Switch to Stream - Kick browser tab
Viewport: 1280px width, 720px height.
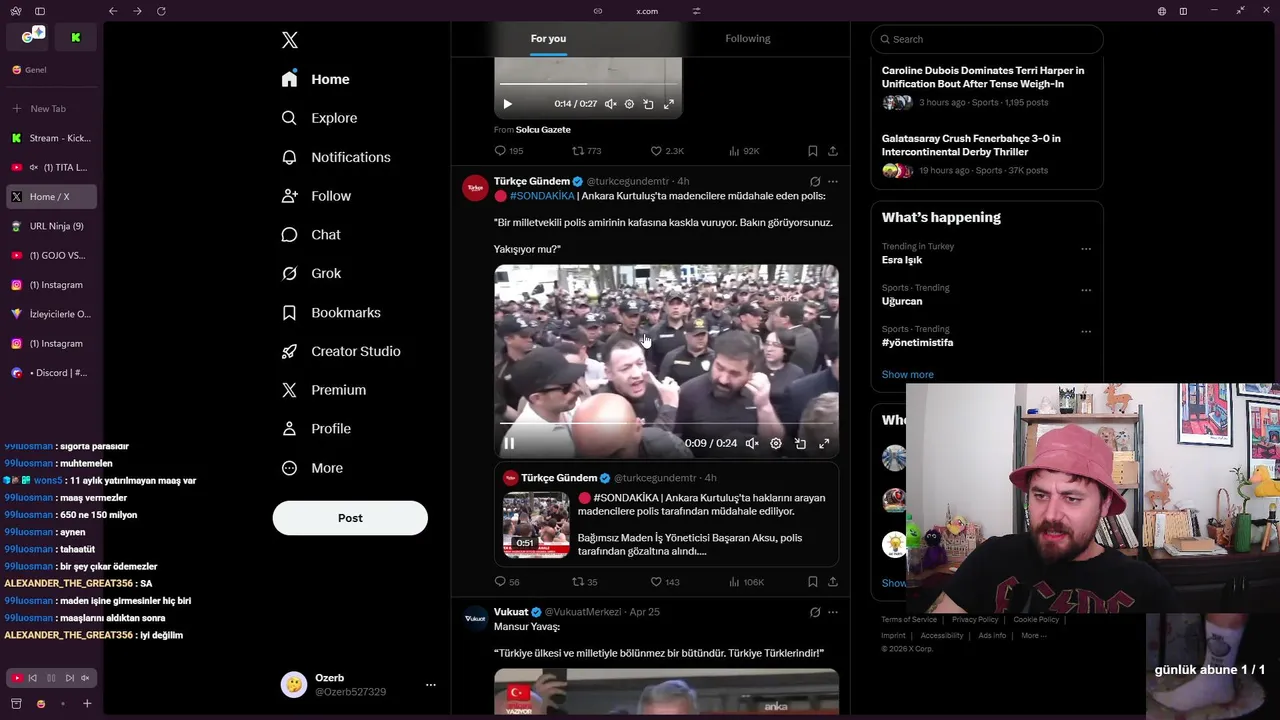pos(51,138)
